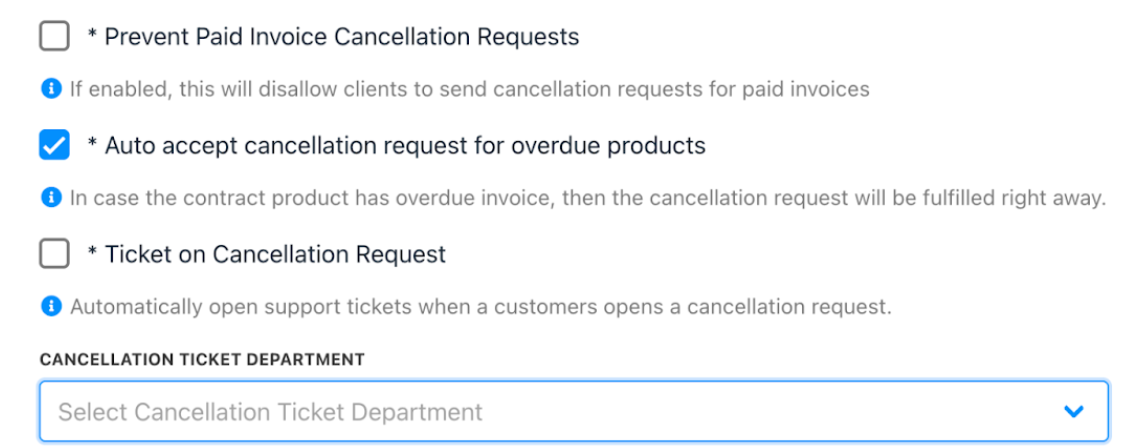
Task: Click empty area right of dropdown placeholder
Action: pyautogui.click(x=773, y=412)
